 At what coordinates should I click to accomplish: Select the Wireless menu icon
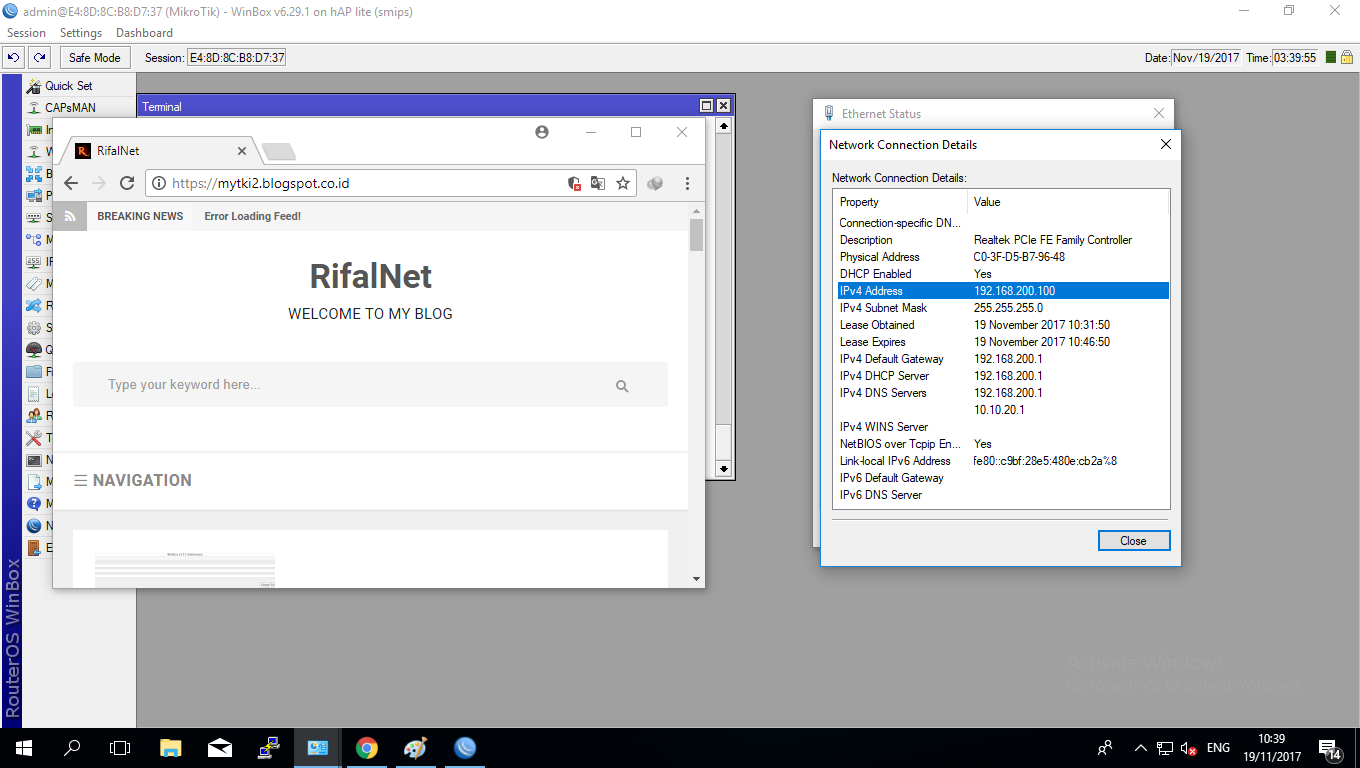(32, 151)
